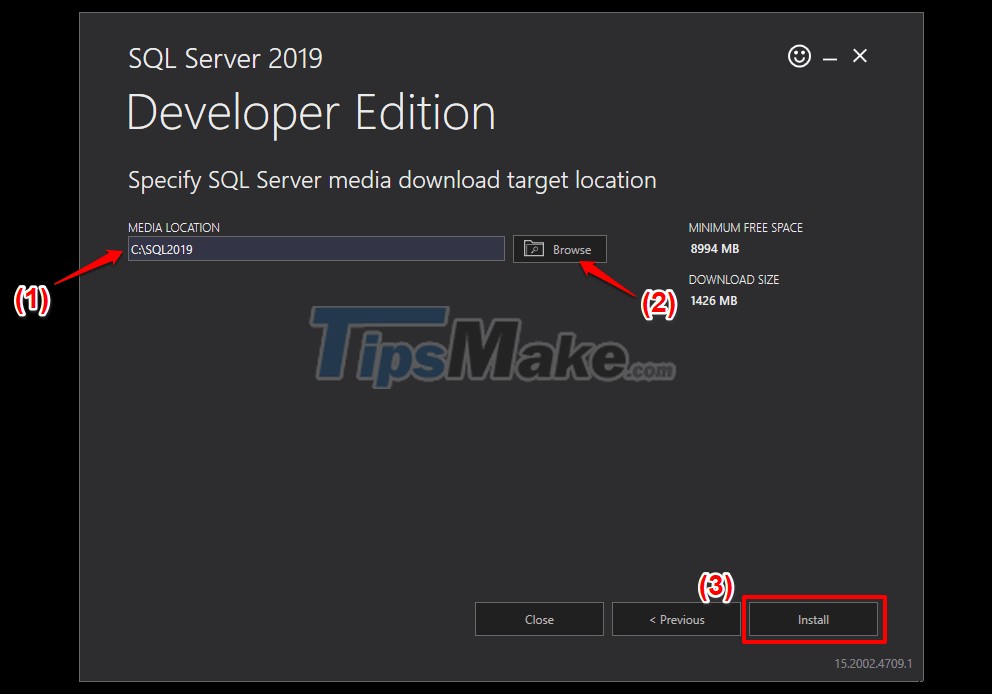Minimize the installer window
This screenshot has width=992, height=694.
click(830, 59)
